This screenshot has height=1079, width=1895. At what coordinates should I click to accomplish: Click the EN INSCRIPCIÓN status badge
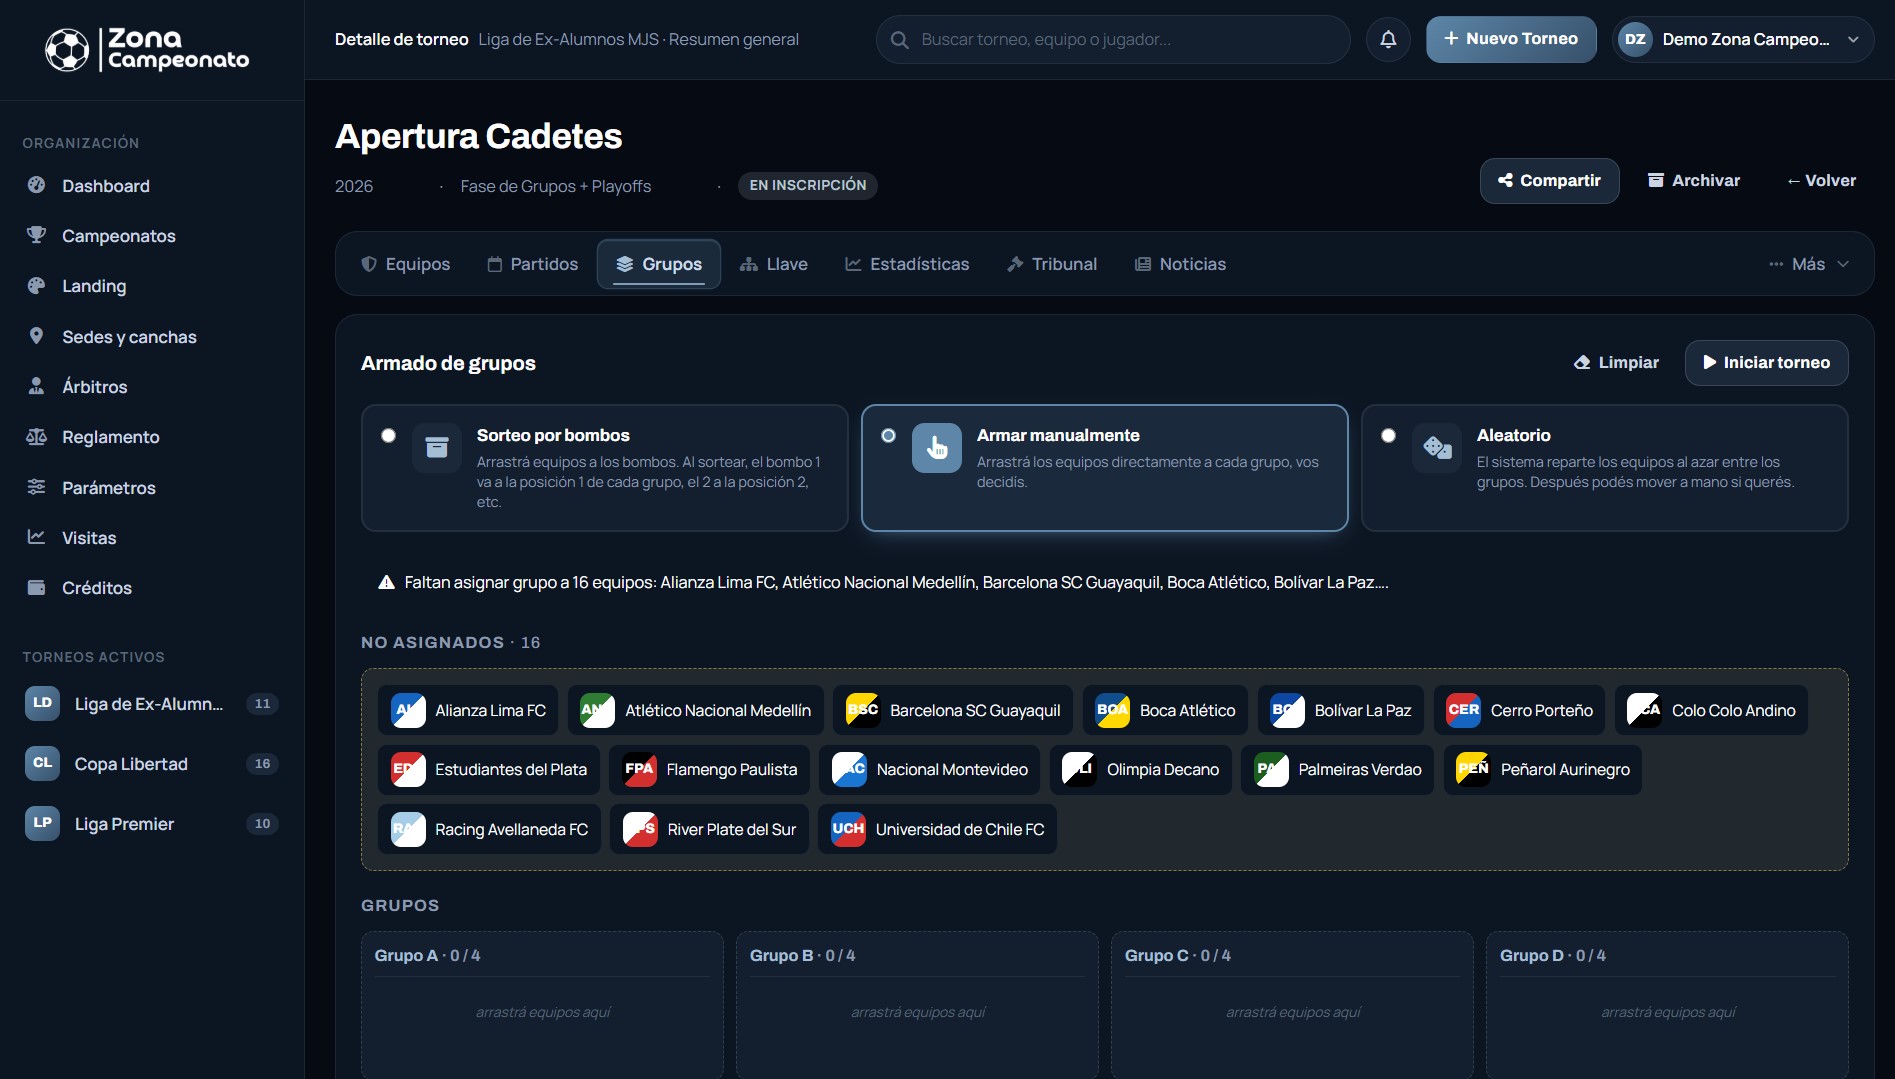(808, 185)
